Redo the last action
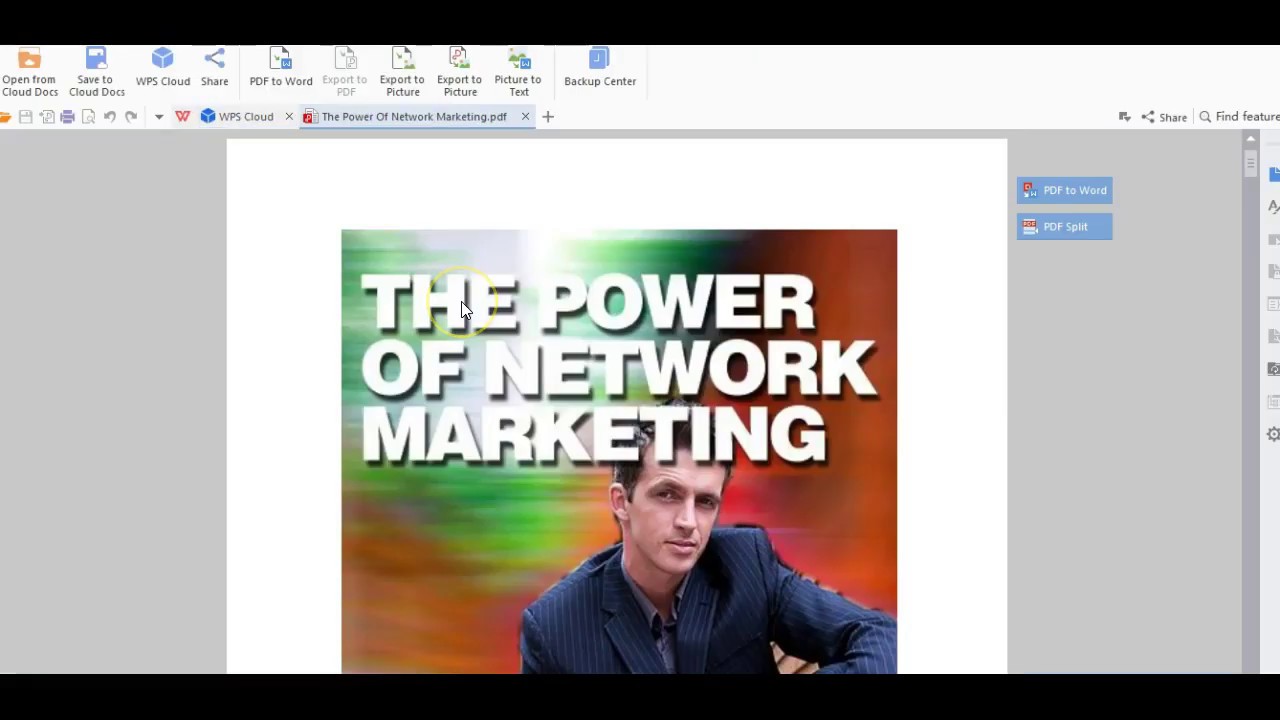The height and width of the screenshot is (720, 1280). (131, 117)
